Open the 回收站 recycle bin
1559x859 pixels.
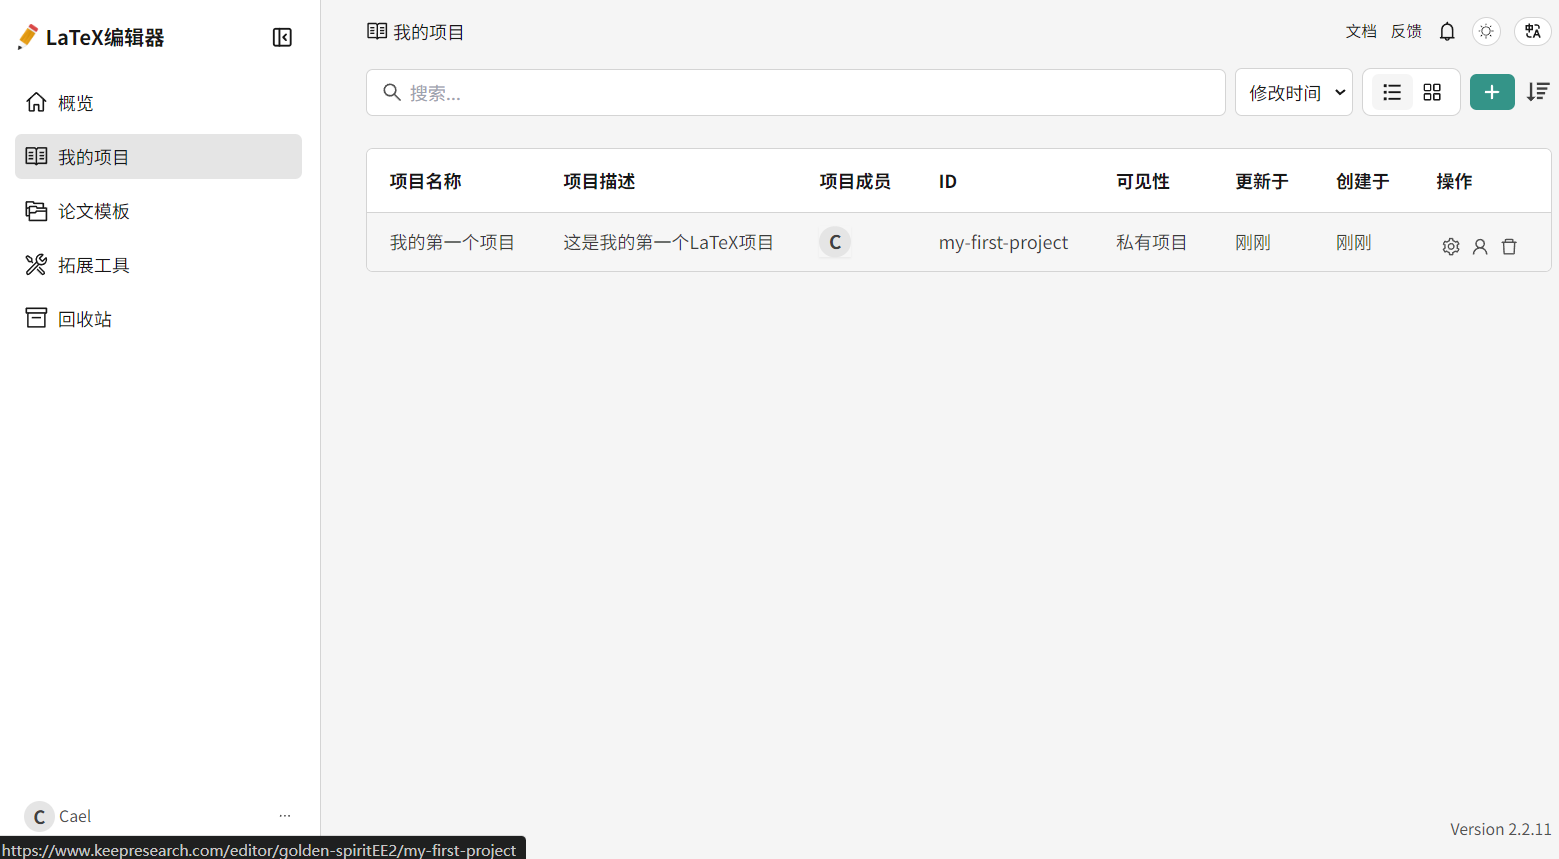84,319
